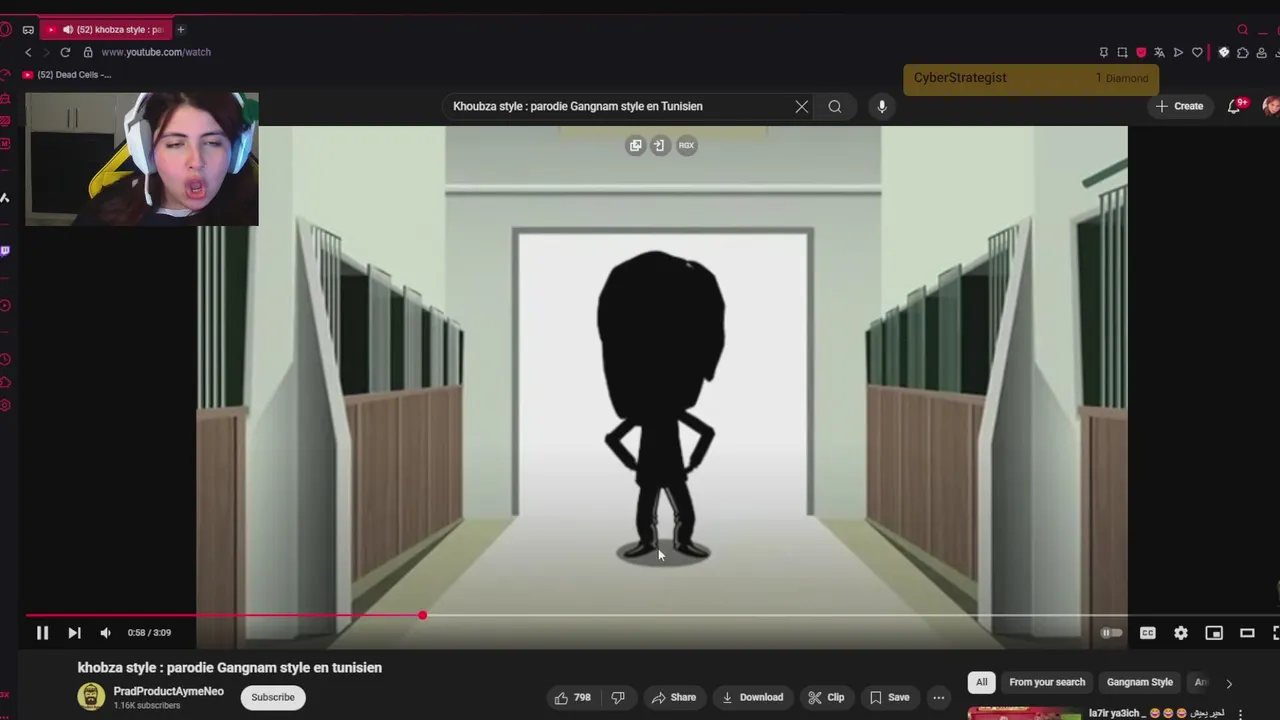Reload the current page
This screenshot has height=720, width=1280.
[65, 52]
